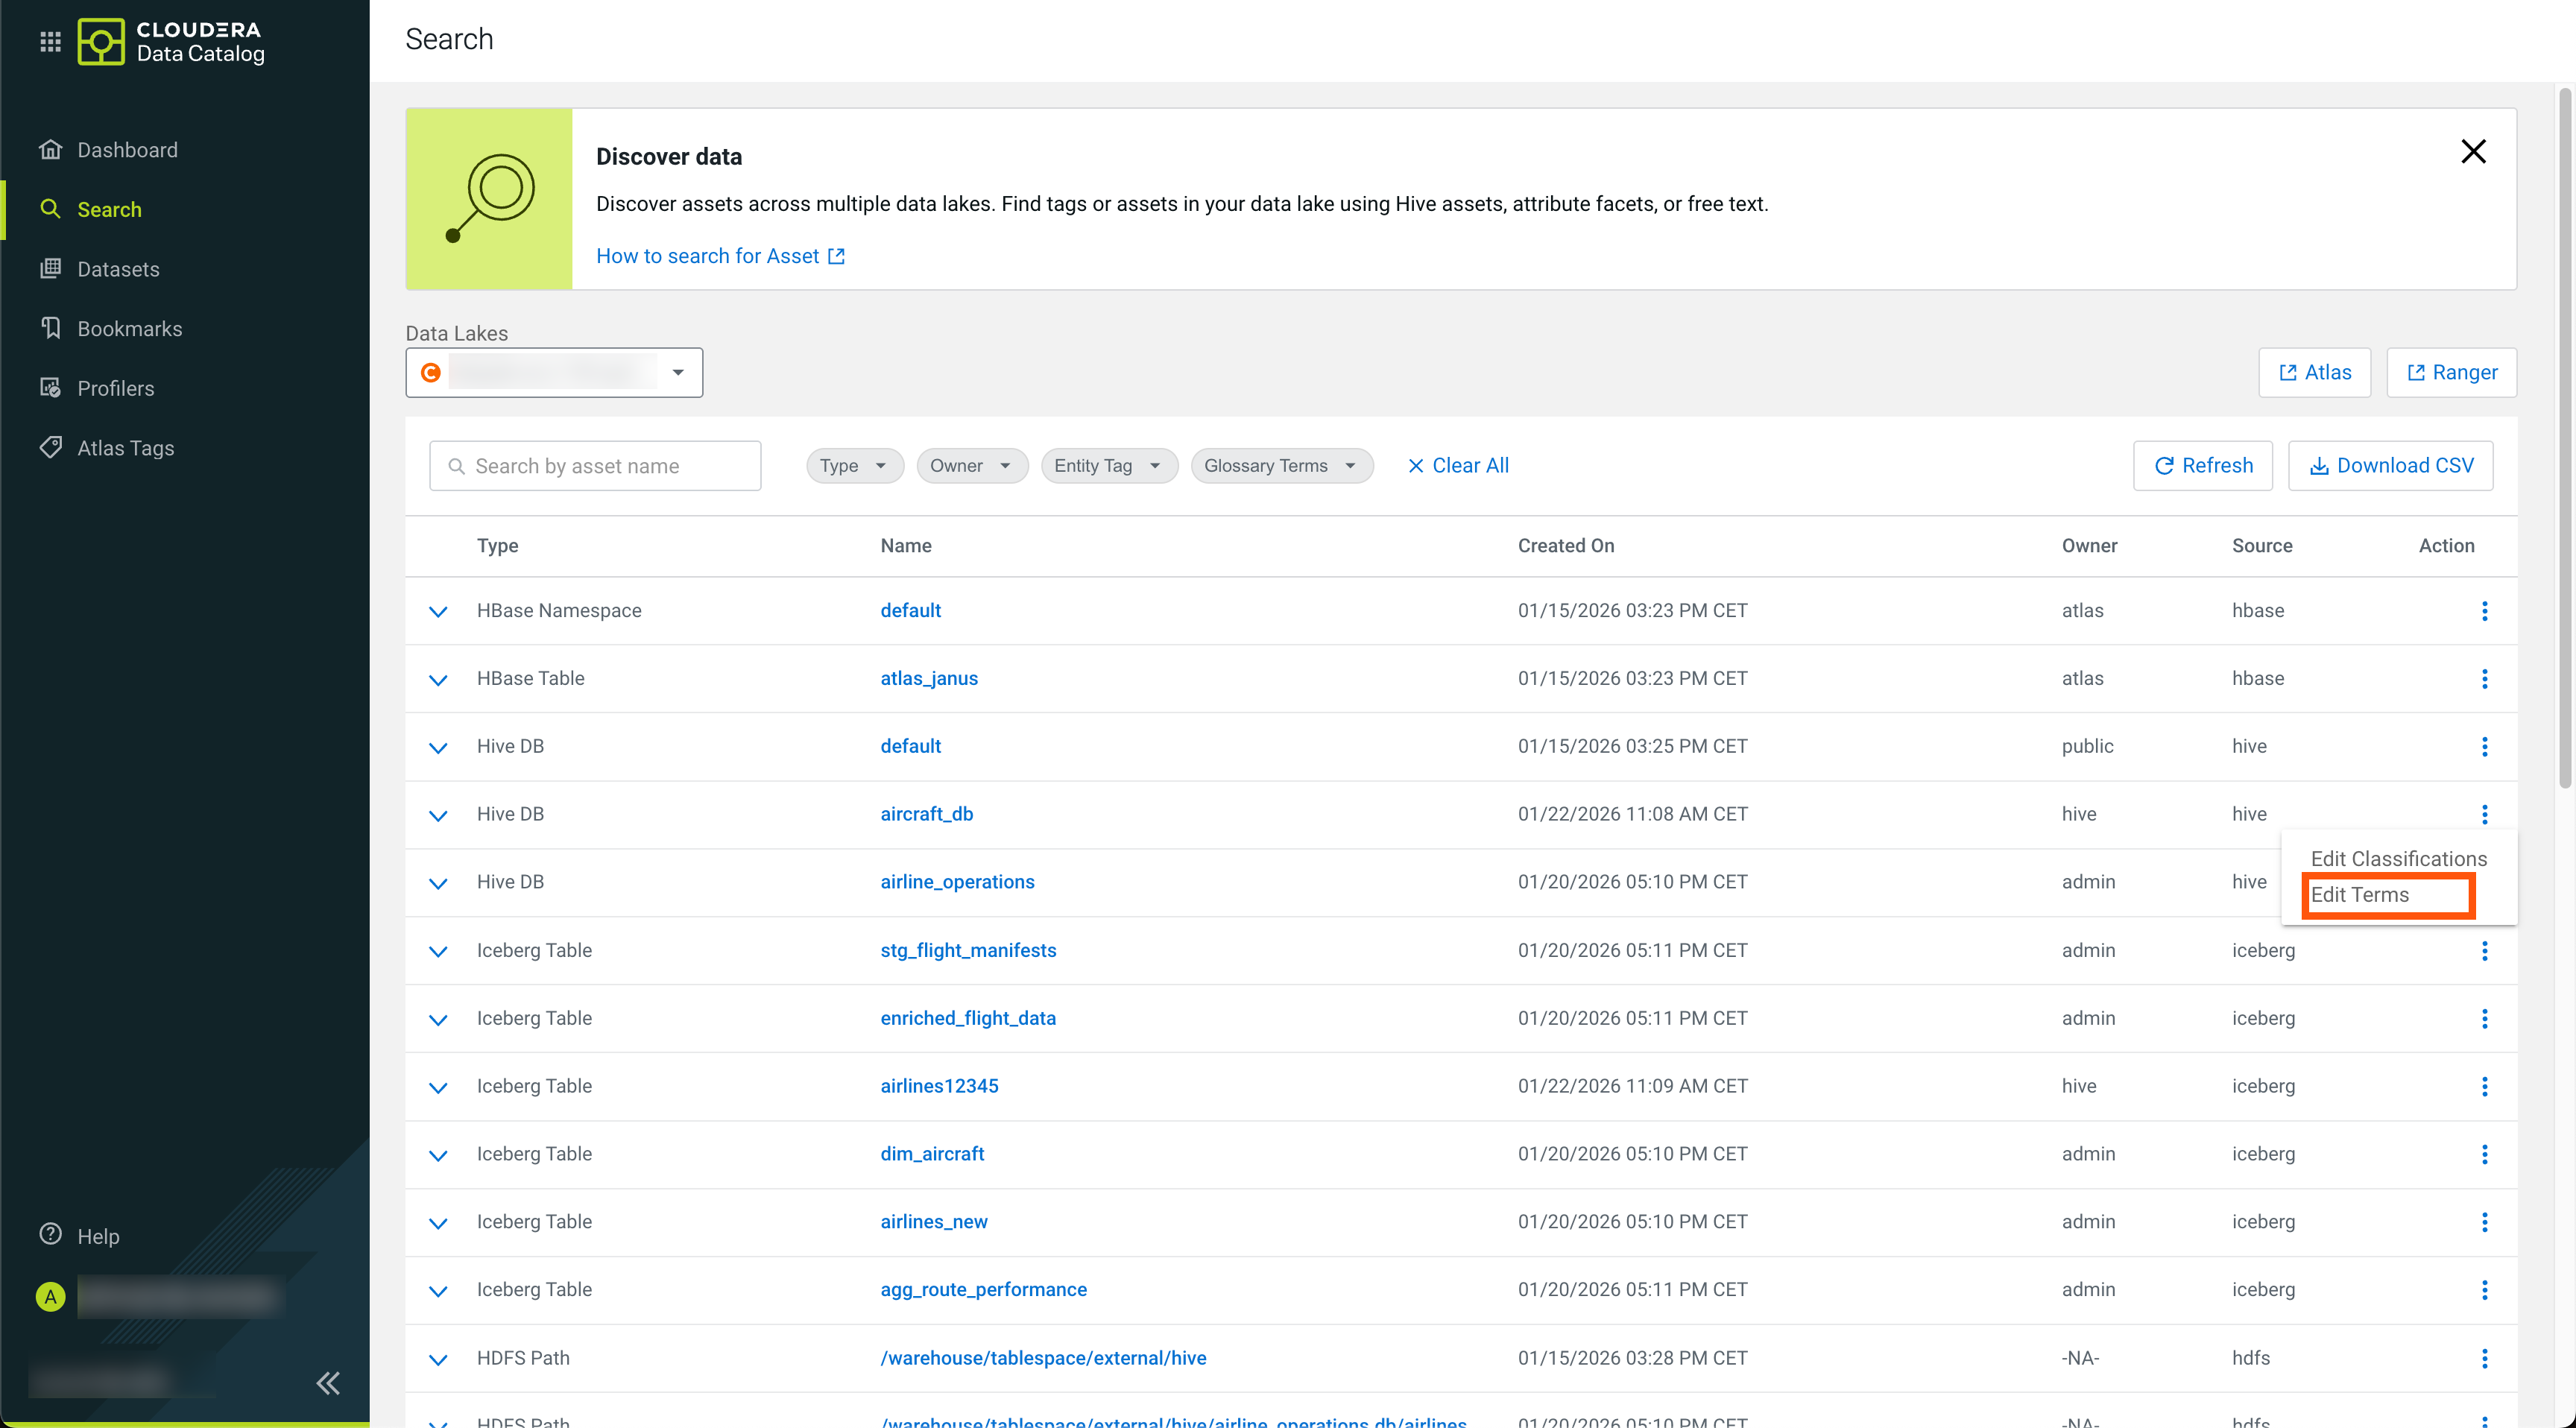
Task: Open the Data Lakes dropdown
Action: 554,373
